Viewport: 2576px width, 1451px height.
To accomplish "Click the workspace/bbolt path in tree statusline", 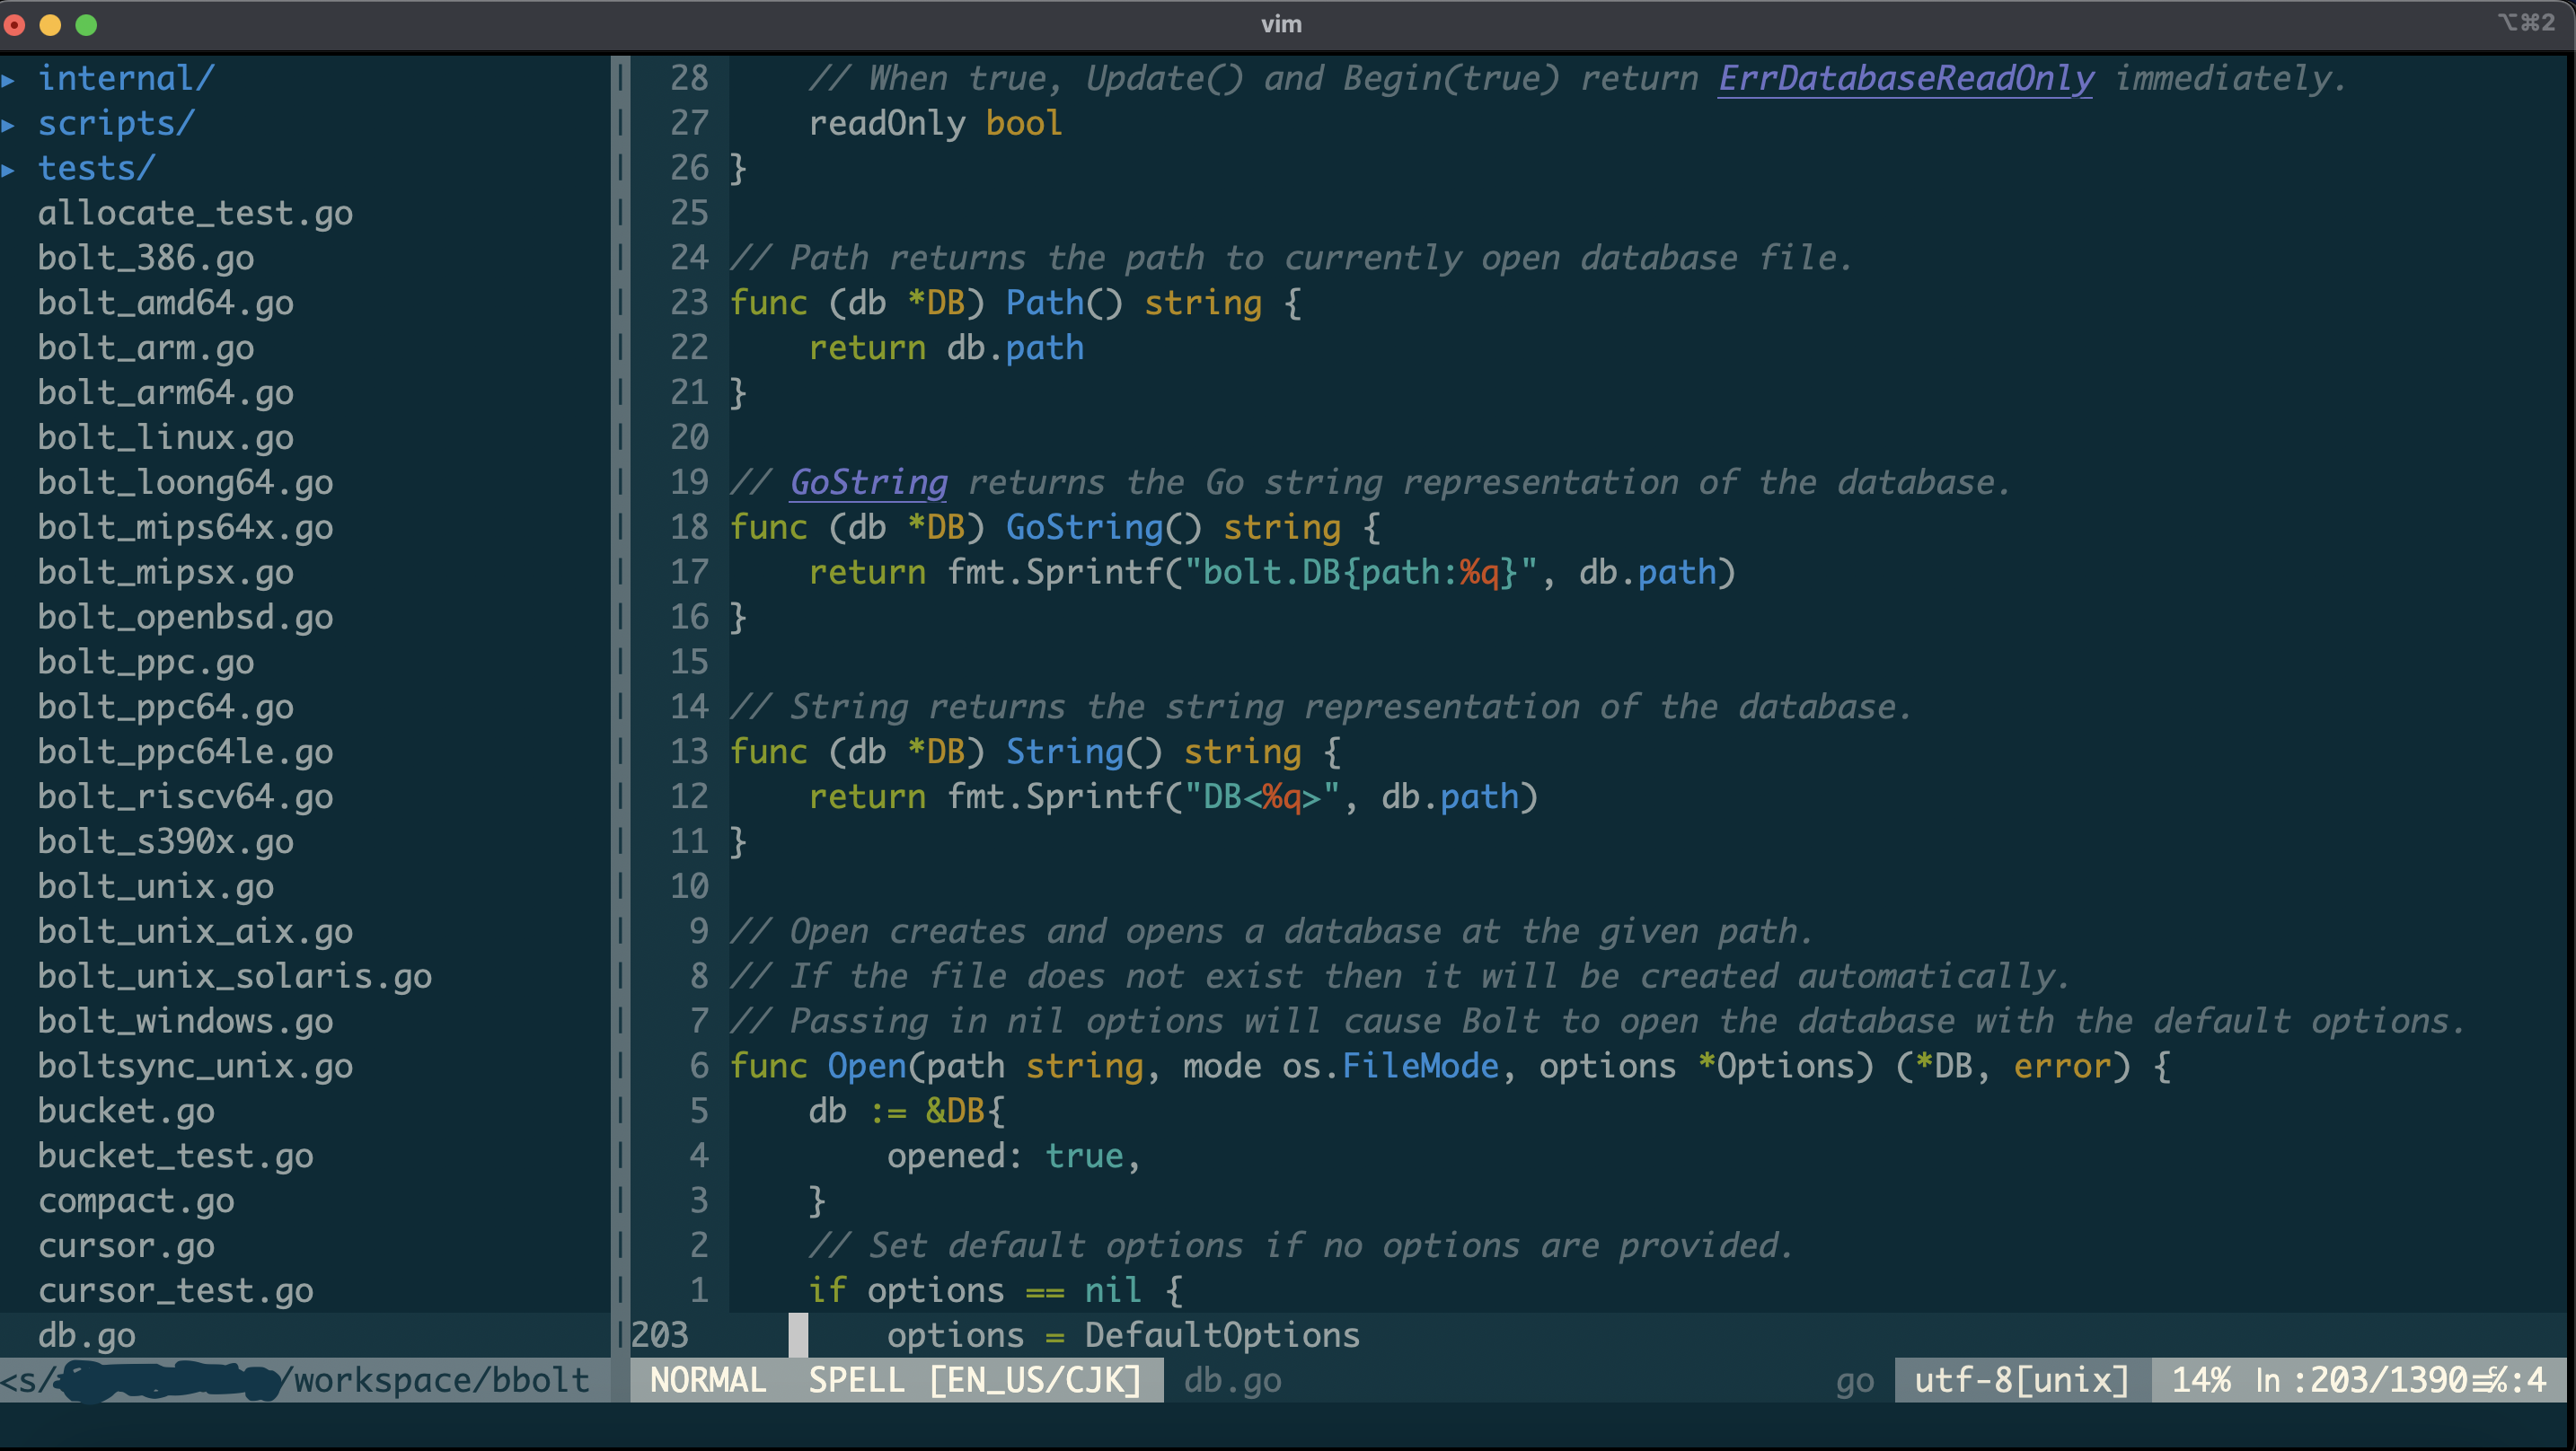I will pos(441,1381).
